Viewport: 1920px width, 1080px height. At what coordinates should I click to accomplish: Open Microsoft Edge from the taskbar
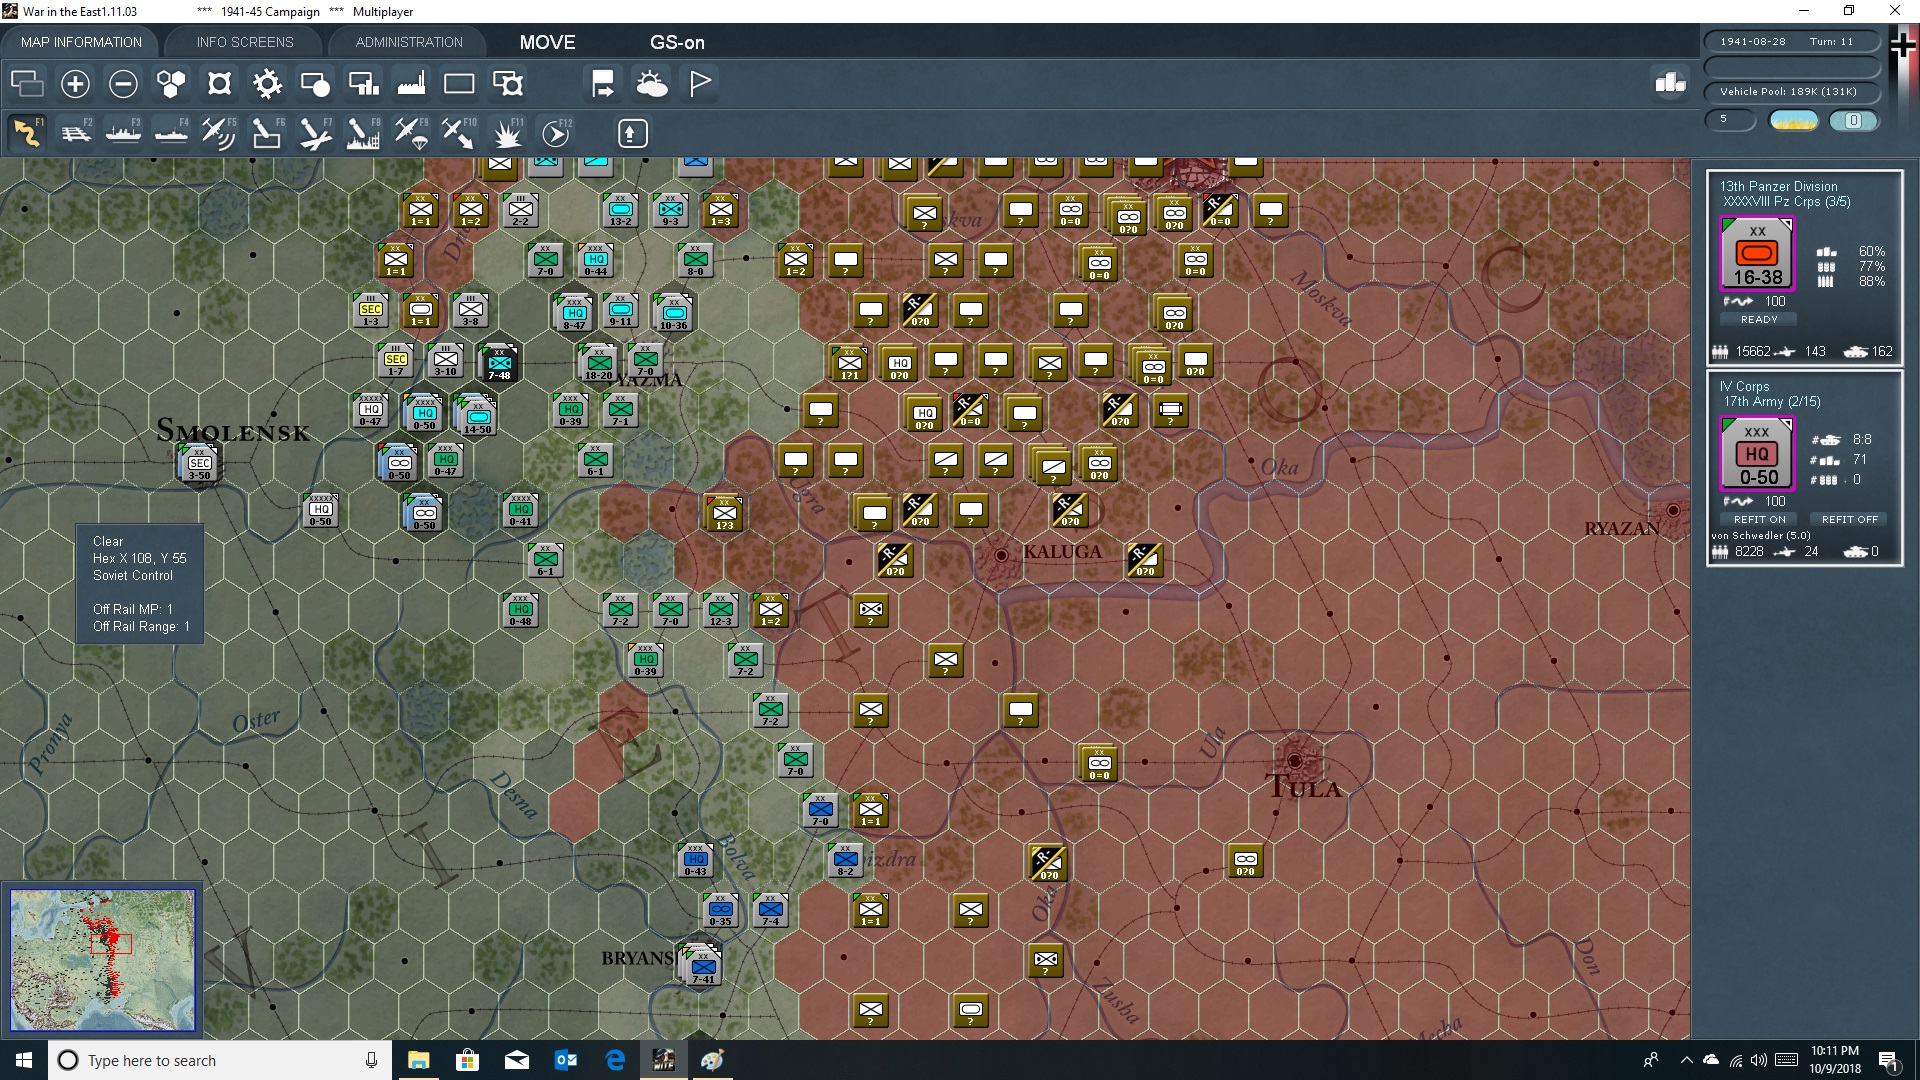click(x=615, y=1060)
